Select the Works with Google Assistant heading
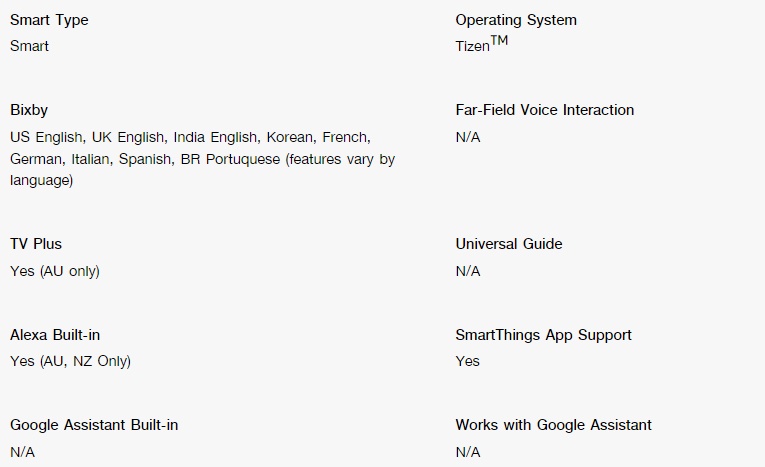 pos(554,425)
